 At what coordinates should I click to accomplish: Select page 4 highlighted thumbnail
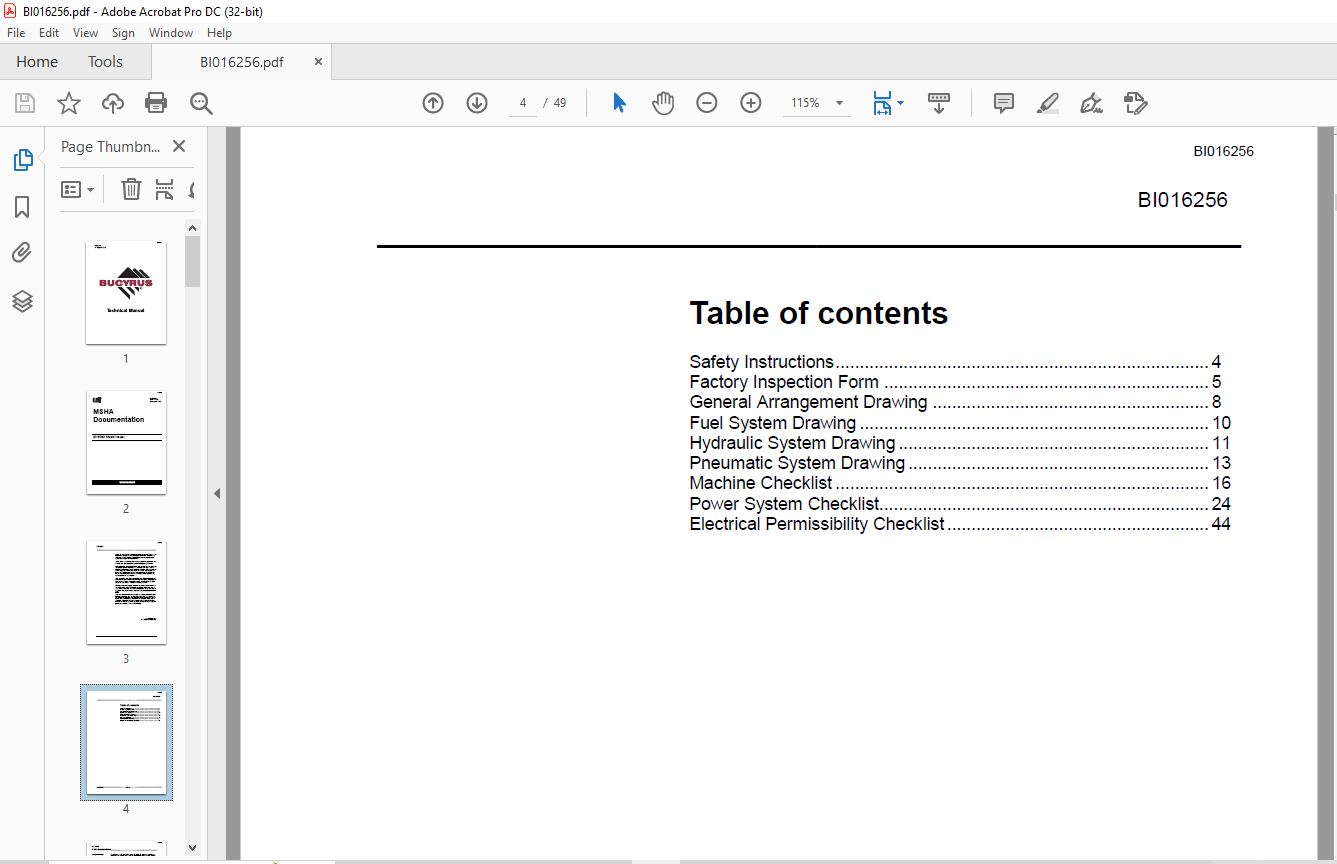point(126,742)
